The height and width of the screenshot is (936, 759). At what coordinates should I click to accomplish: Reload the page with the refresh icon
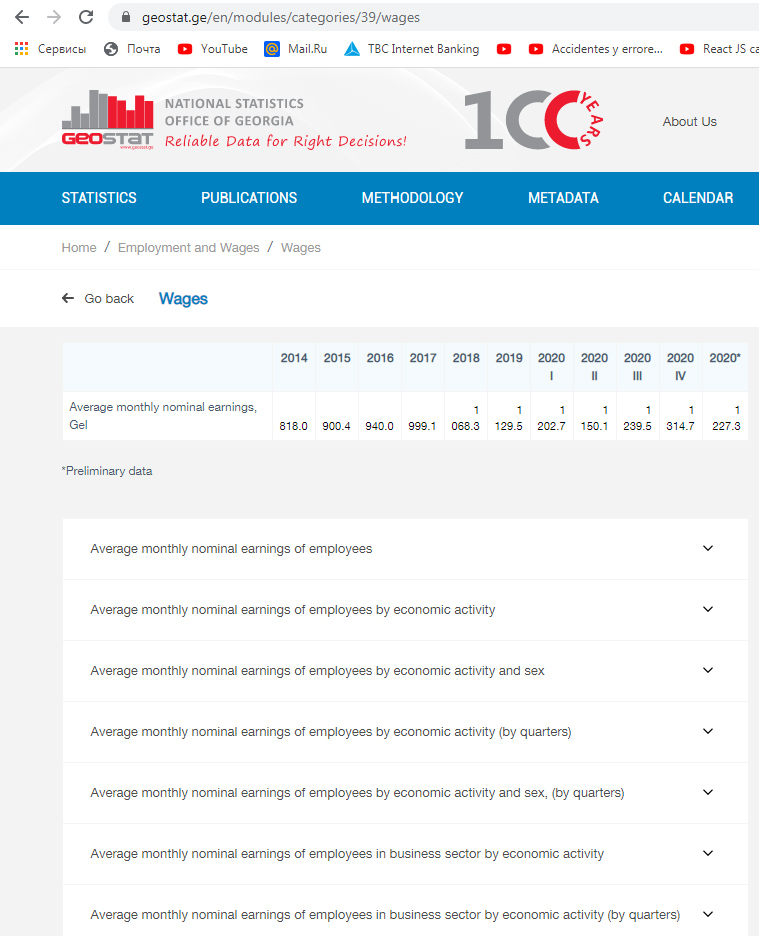[x=86, y=17]
